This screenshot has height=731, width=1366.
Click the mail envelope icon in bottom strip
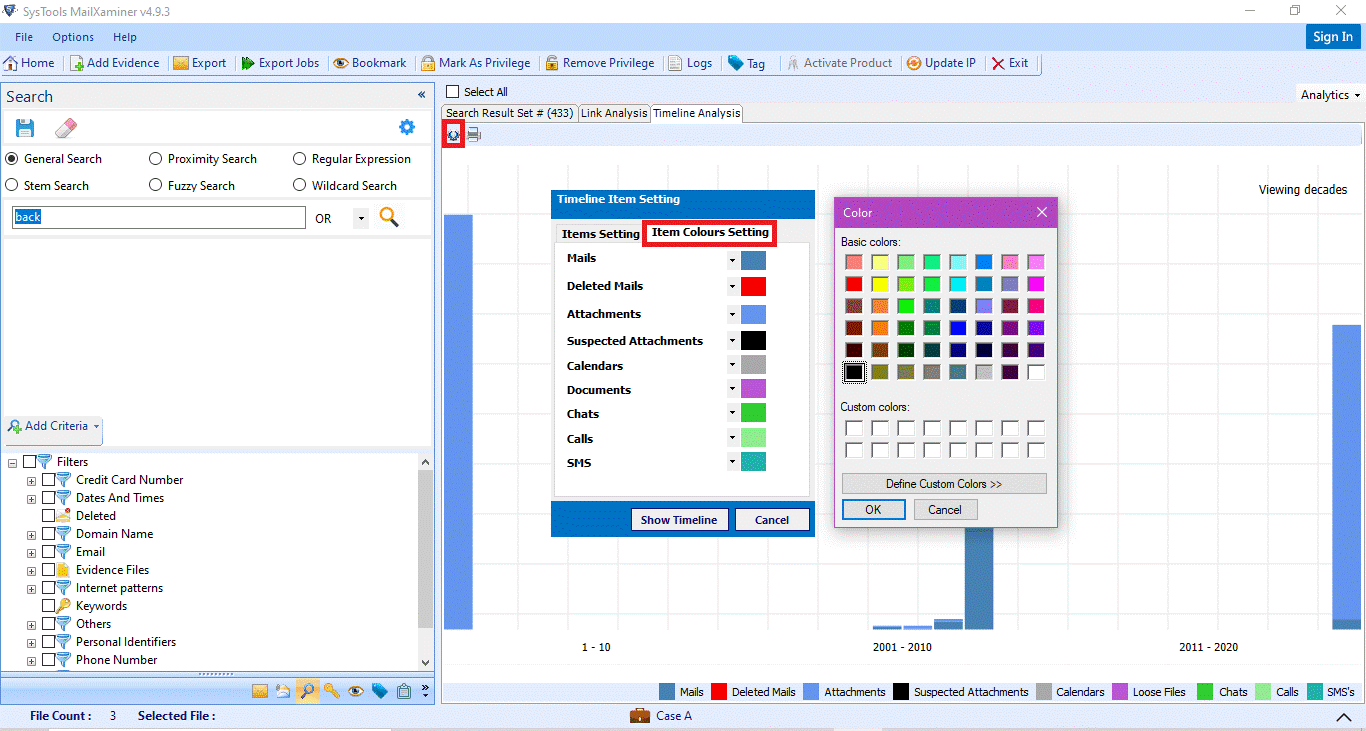[260, 691]
